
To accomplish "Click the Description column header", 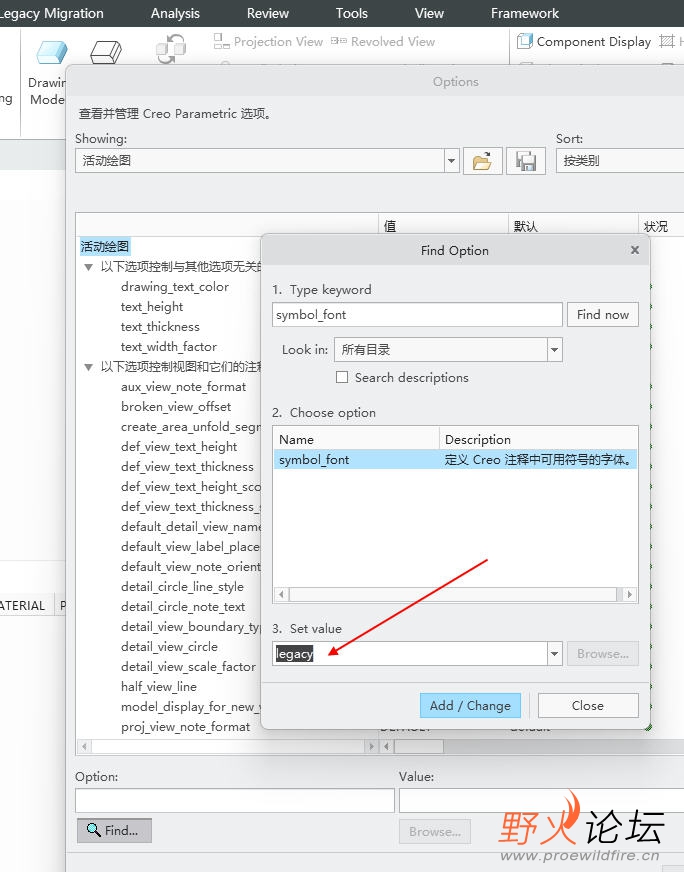I will (538, 439).
